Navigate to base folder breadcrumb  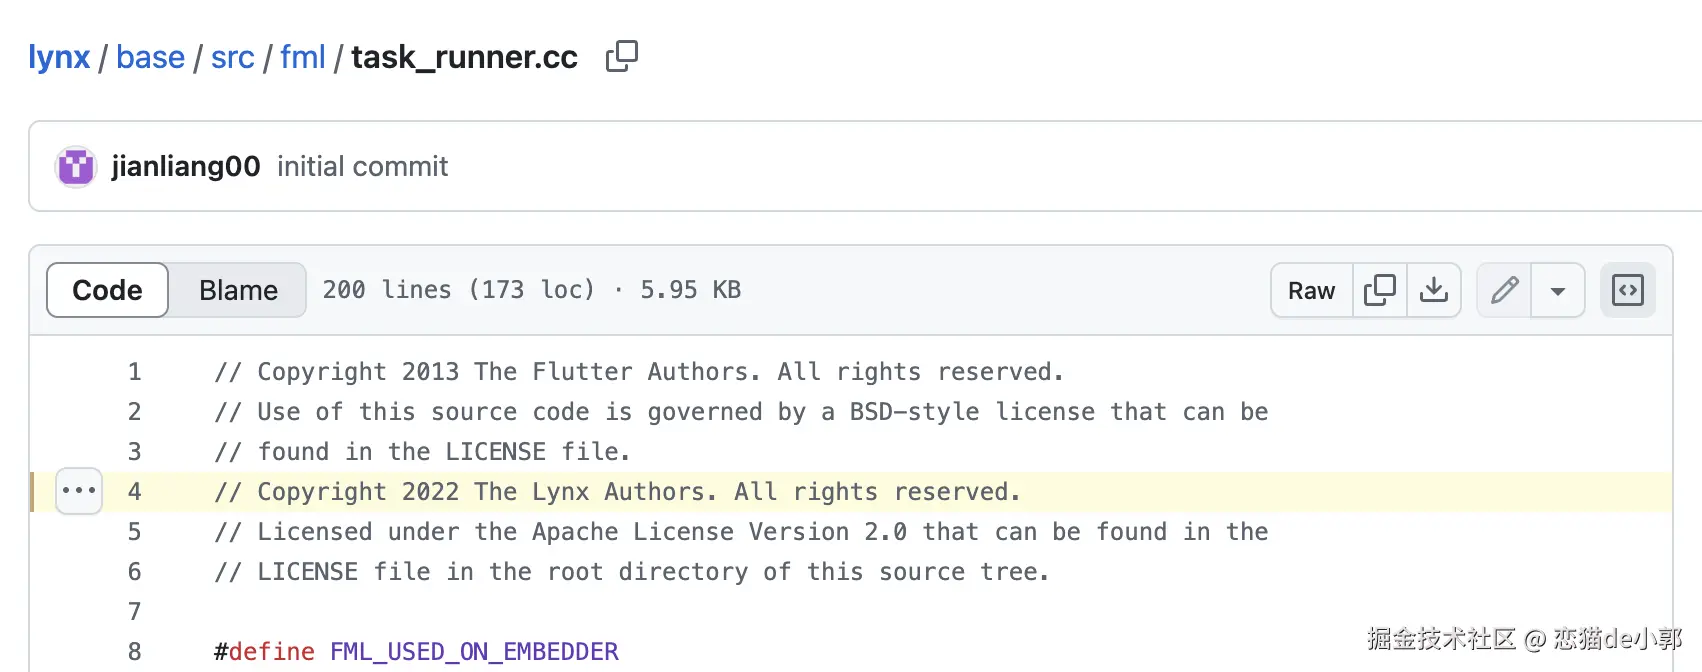click(150, 57)
